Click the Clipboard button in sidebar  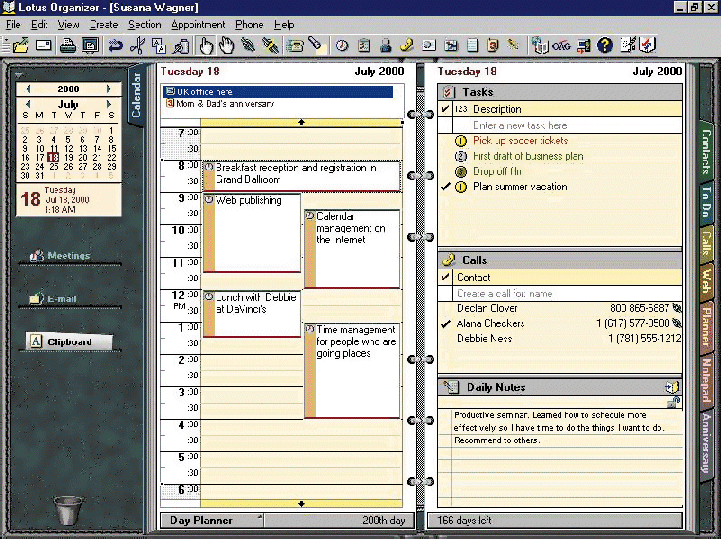(x=68, y=342)
